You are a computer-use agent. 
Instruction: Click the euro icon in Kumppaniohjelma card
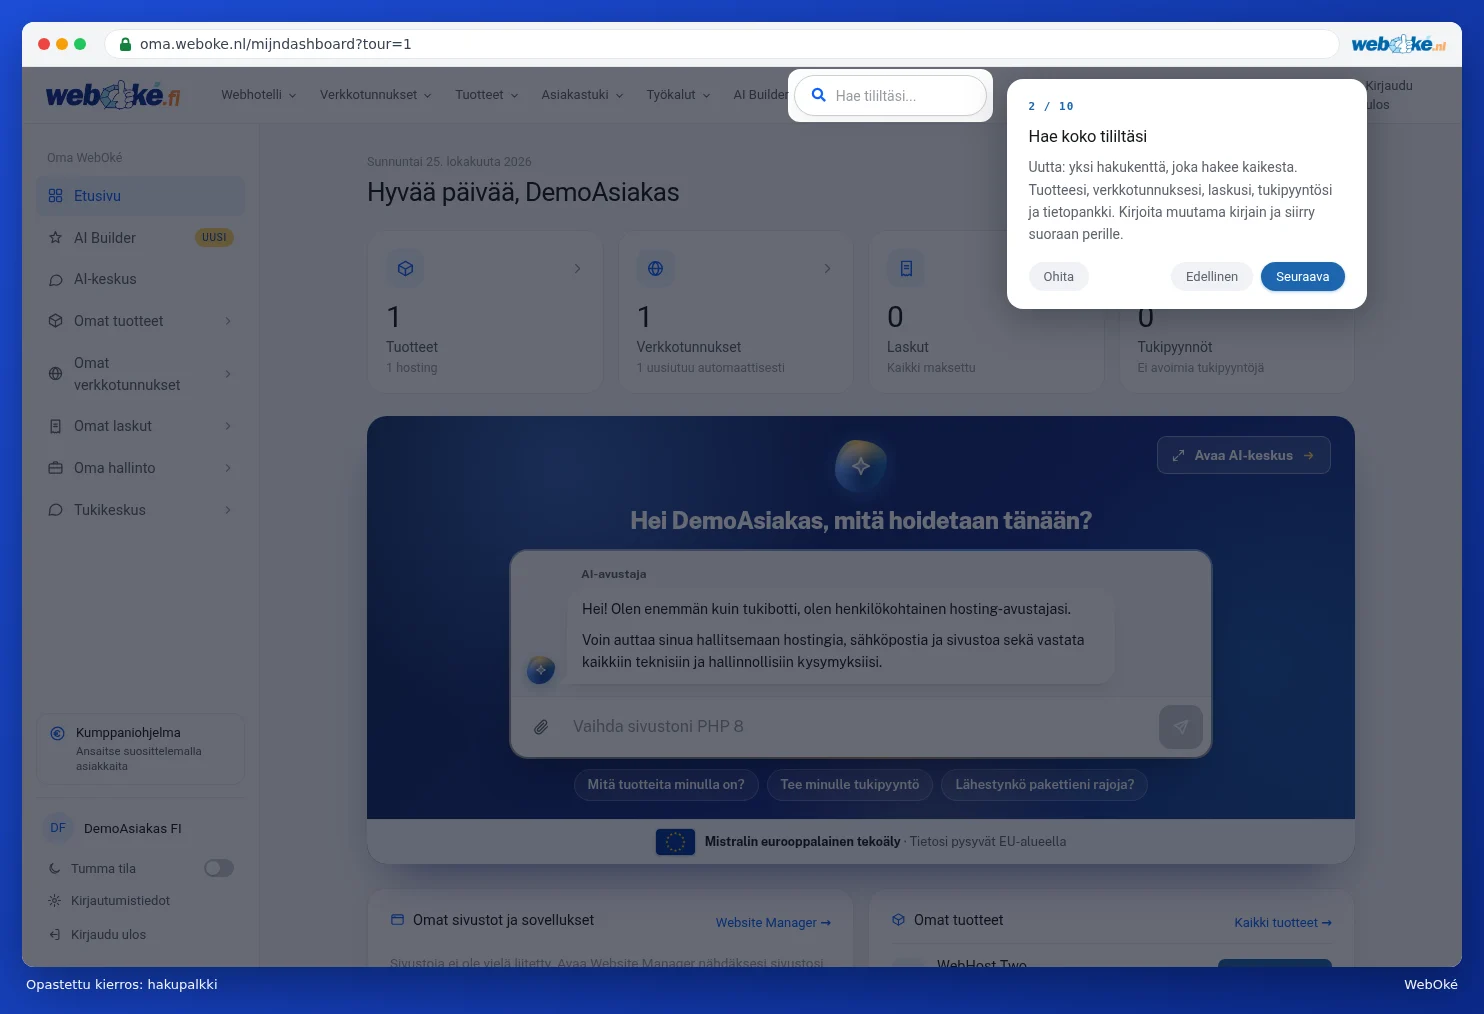(x=57, y=733)
